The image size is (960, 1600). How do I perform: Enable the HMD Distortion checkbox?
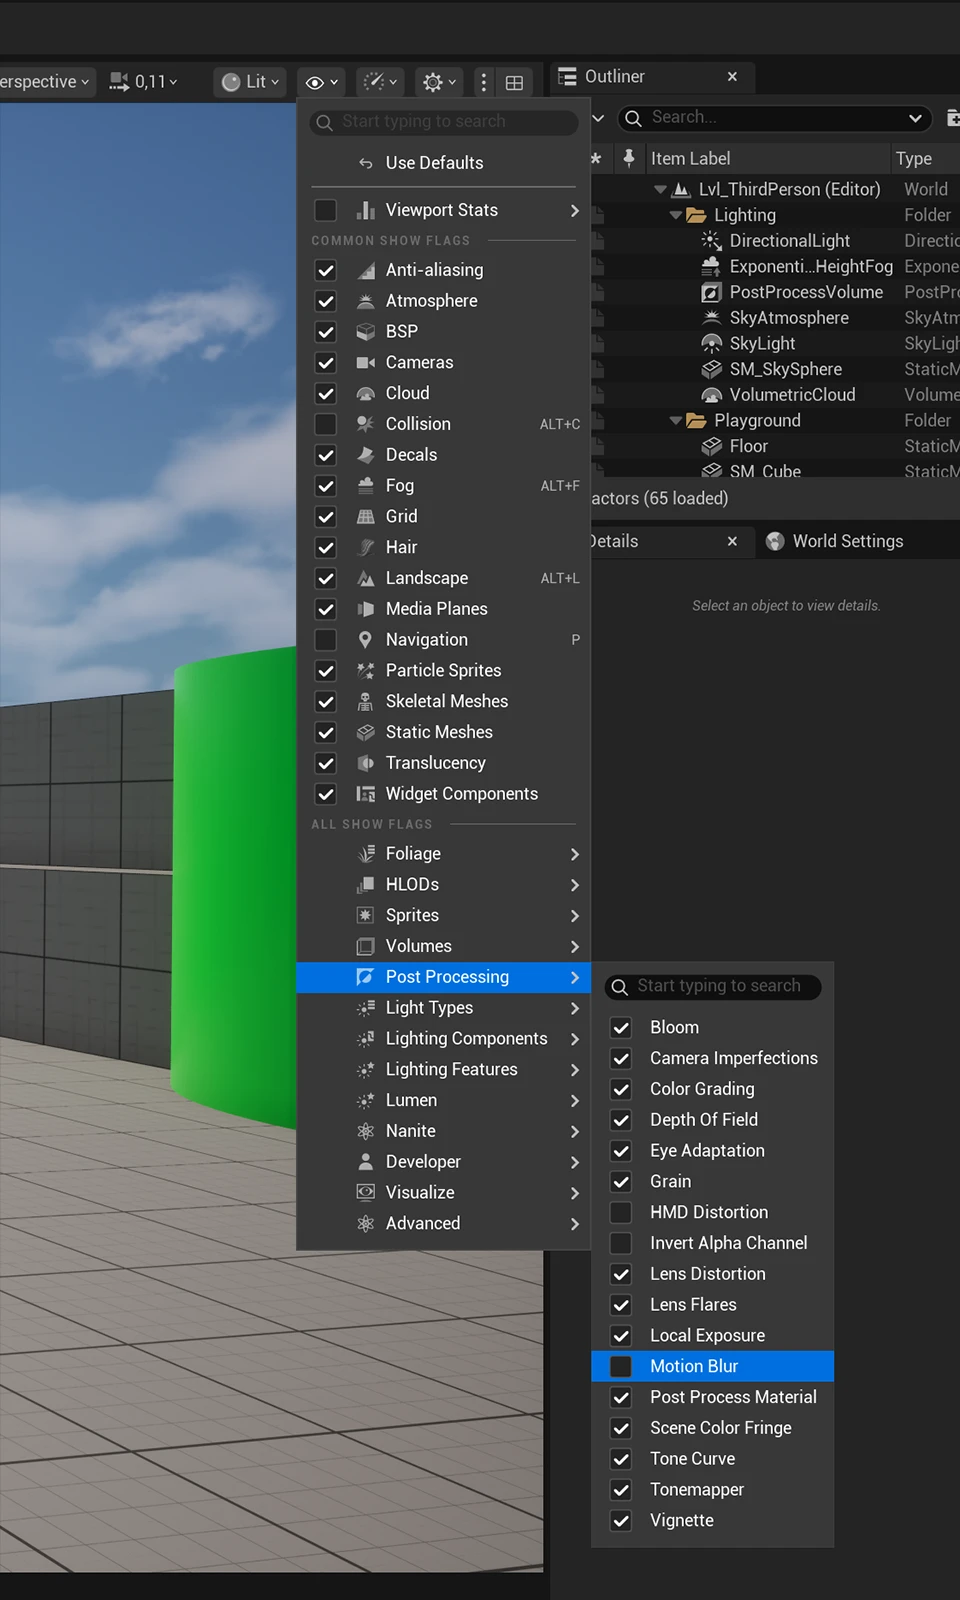tap(621, 1212)
